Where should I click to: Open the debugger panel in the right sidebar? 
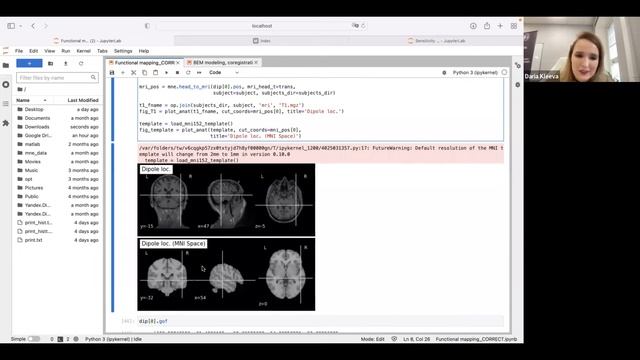(518, 84)
